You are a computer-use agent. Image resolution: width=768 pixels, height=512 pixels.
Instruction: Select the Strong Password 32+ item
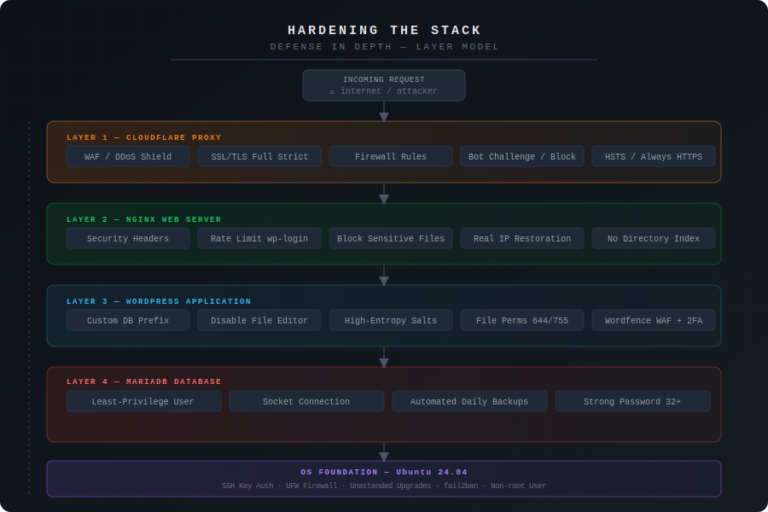632,402
